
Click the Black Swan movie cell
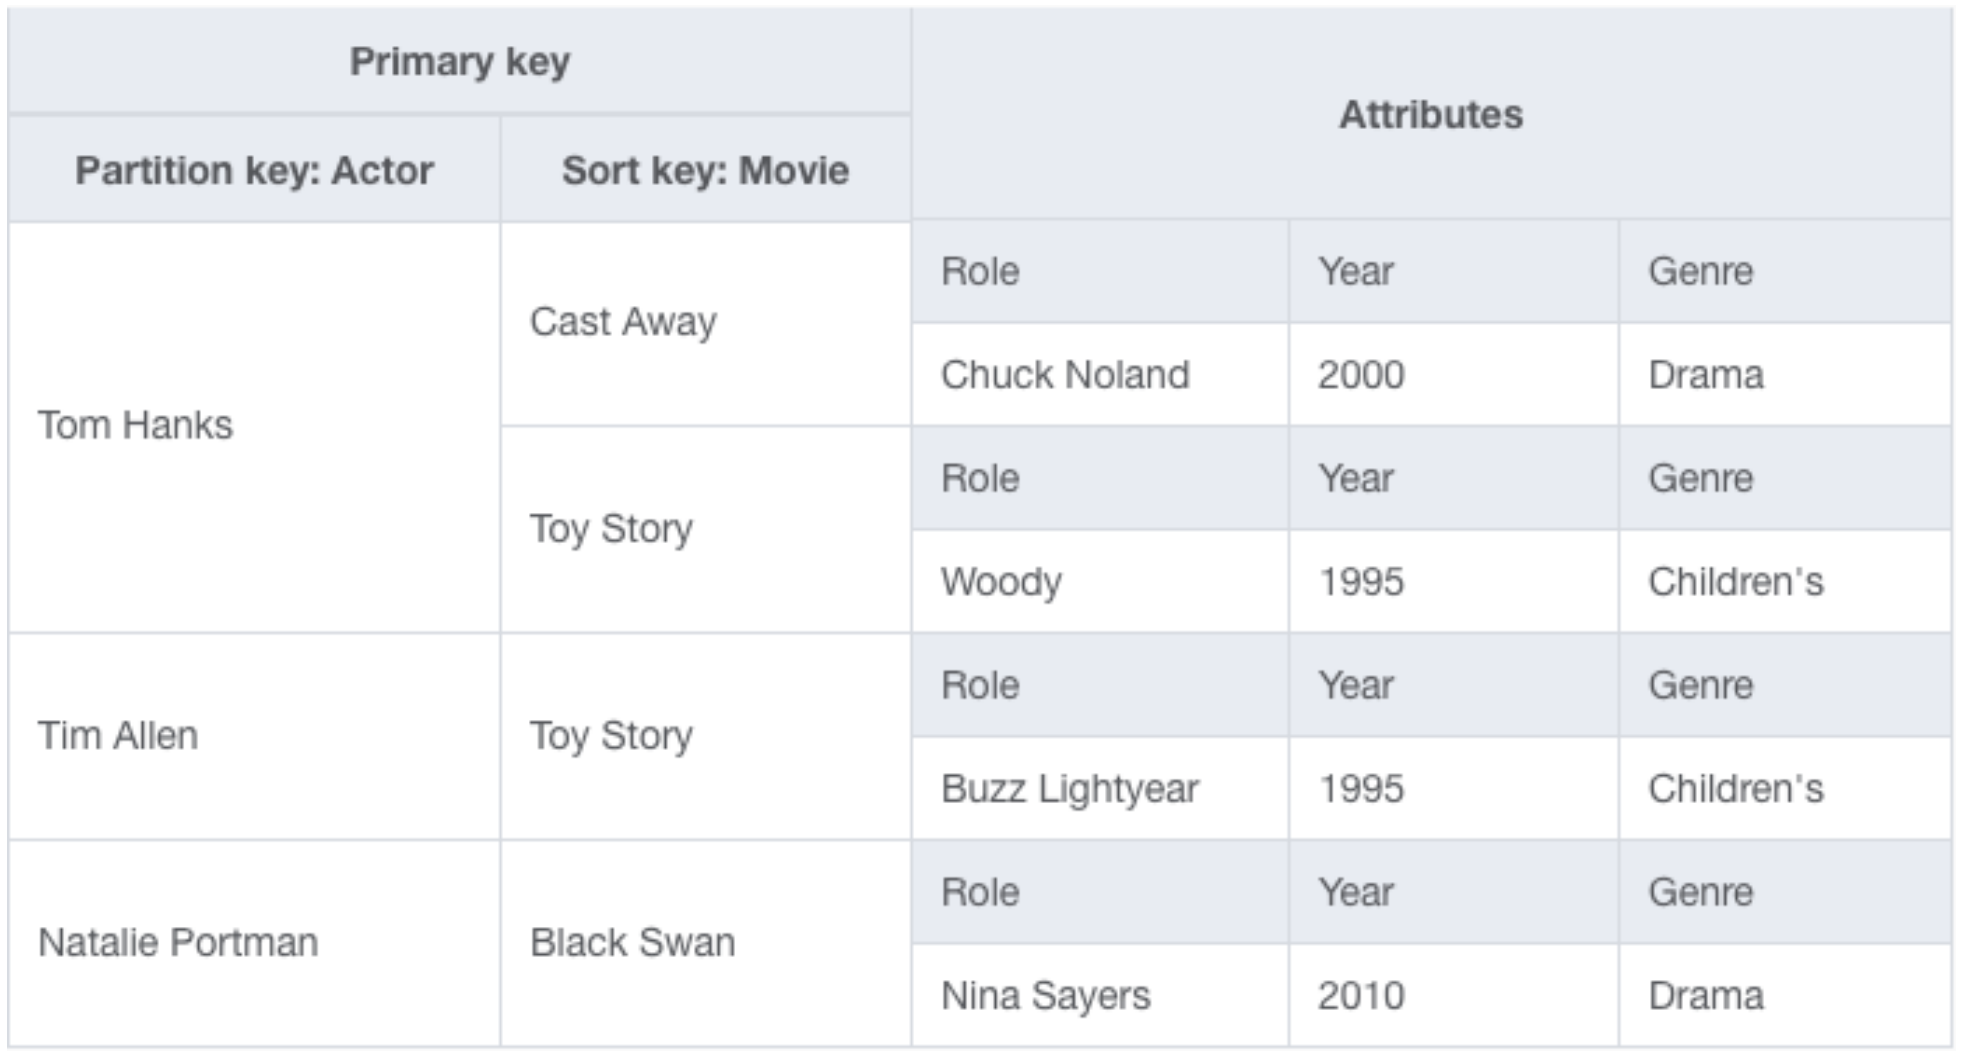(x=705, y=943)
